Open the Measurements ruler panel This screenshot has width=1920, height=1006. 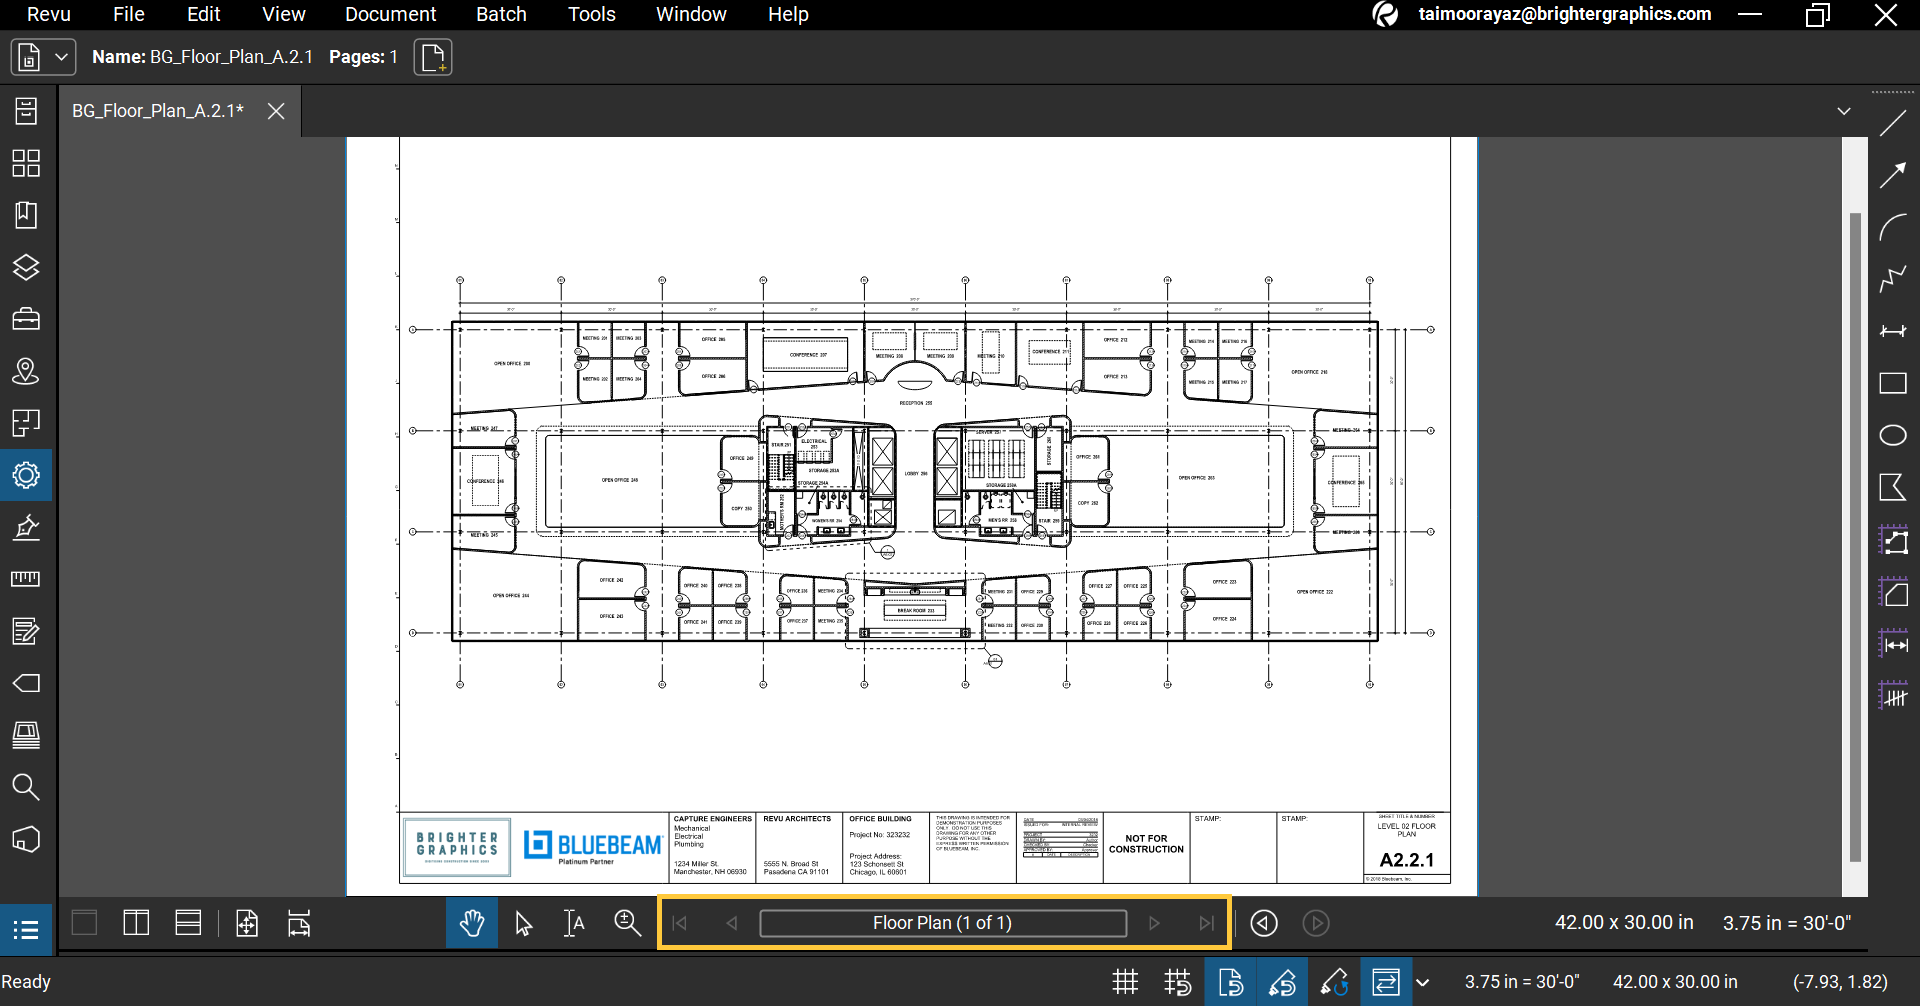coord(26,579)
